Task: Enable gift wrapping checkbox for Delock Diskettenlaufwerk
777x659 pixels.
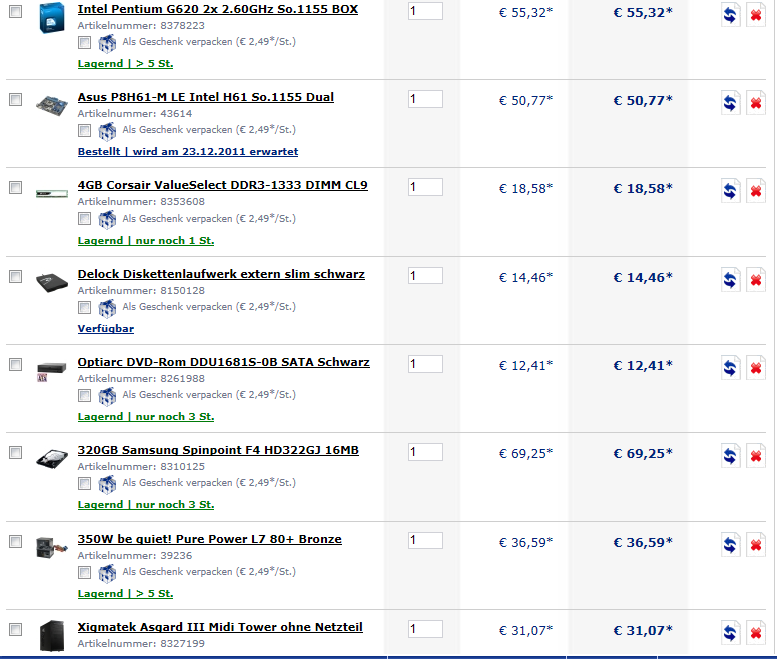Action: 85,308
